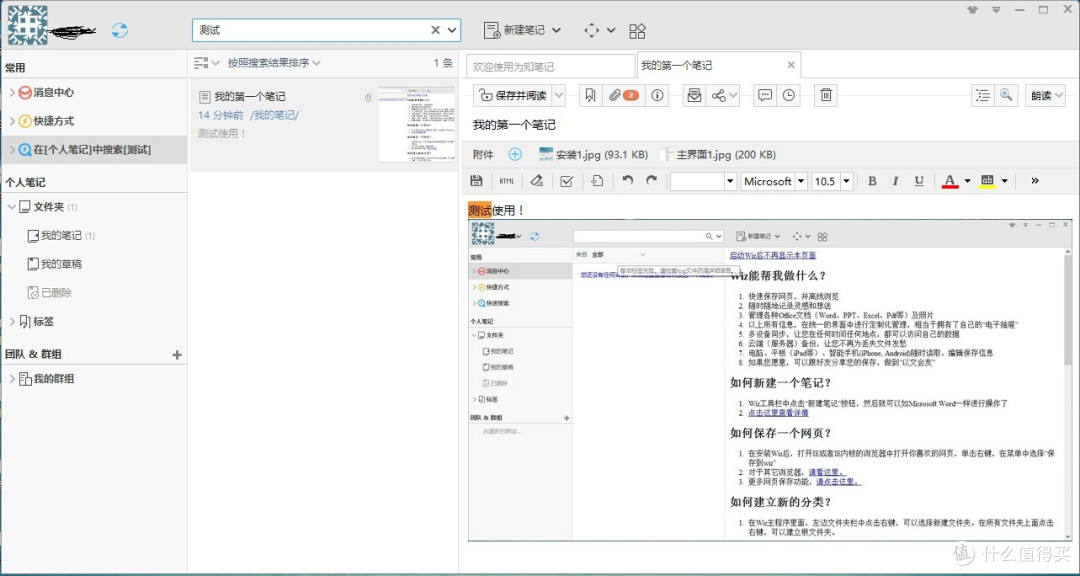Image resolution: width=1080 pixels, height=576 pixels.
Task: Click the comments speech bubble icon
Action: click(765, 96)
